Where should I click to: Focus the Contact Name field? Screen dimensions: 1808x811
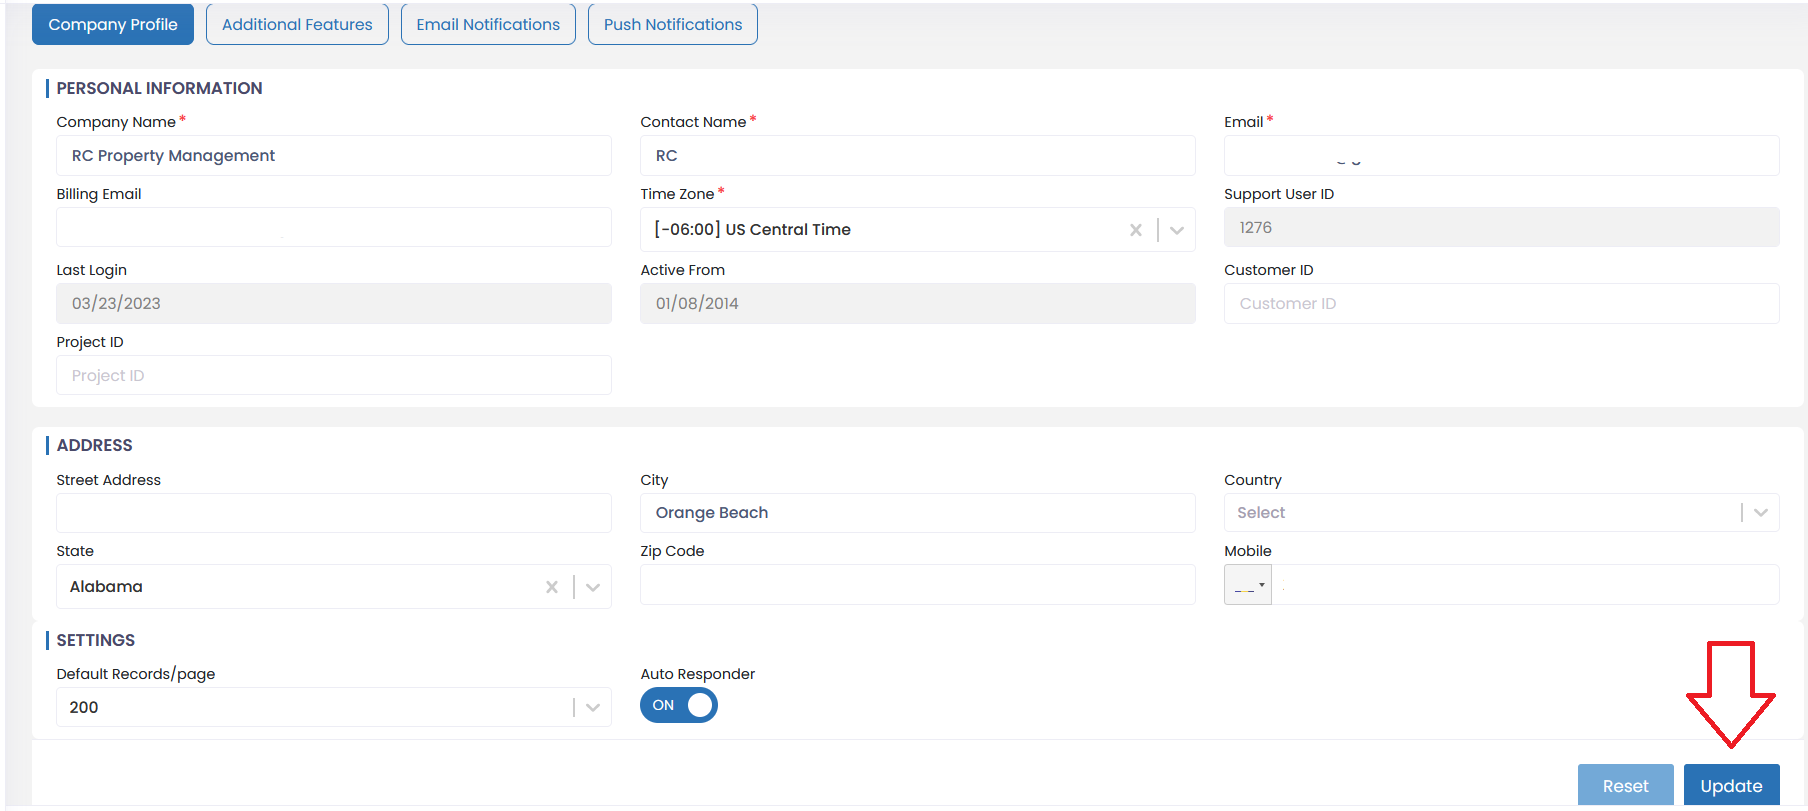click(x=918, y=156)
